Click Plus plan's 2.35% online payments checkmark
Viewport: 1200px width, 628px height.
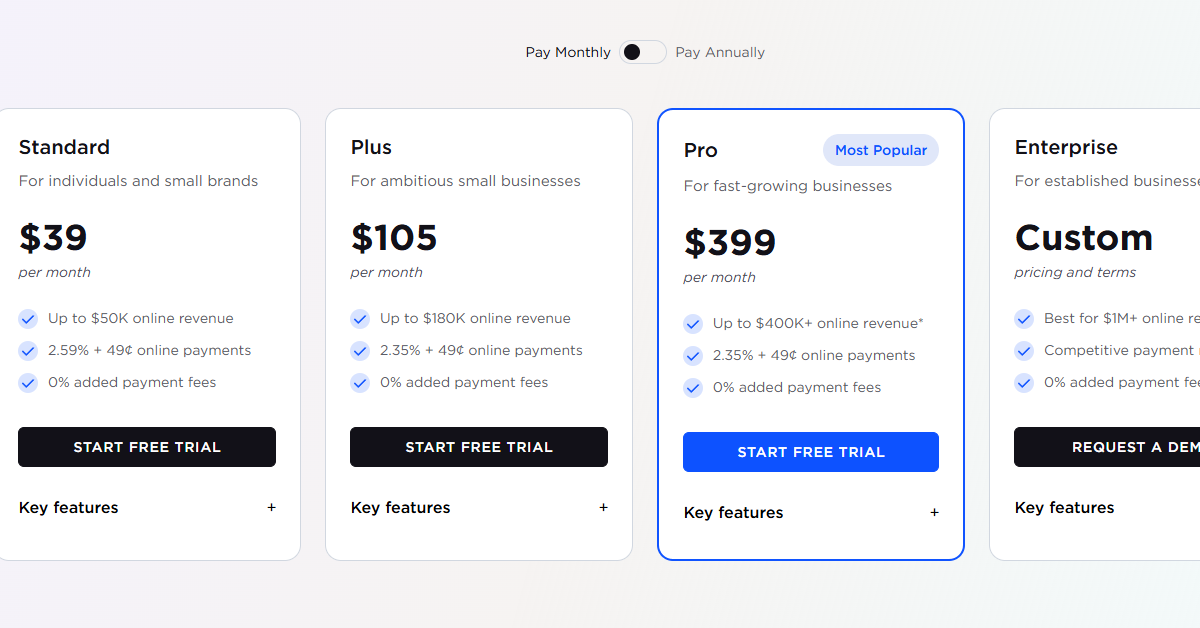click(360, 350)
